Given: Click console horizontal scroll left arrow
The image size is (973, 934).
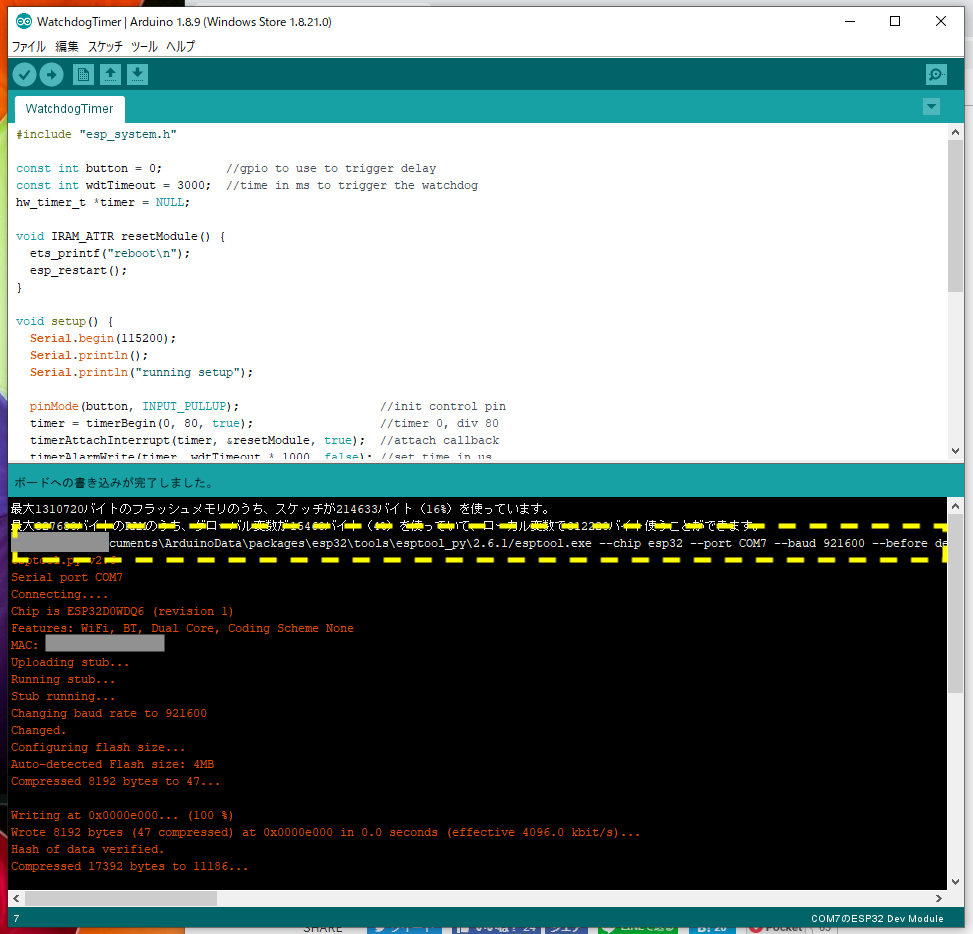Looking at the screenshot, I should (16, 899).
